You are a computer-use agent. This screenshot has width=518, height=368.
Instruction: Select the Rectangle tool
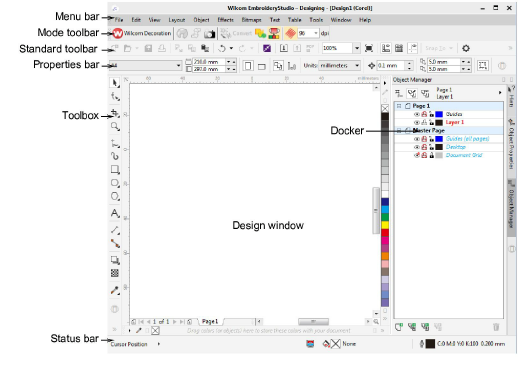115,169
